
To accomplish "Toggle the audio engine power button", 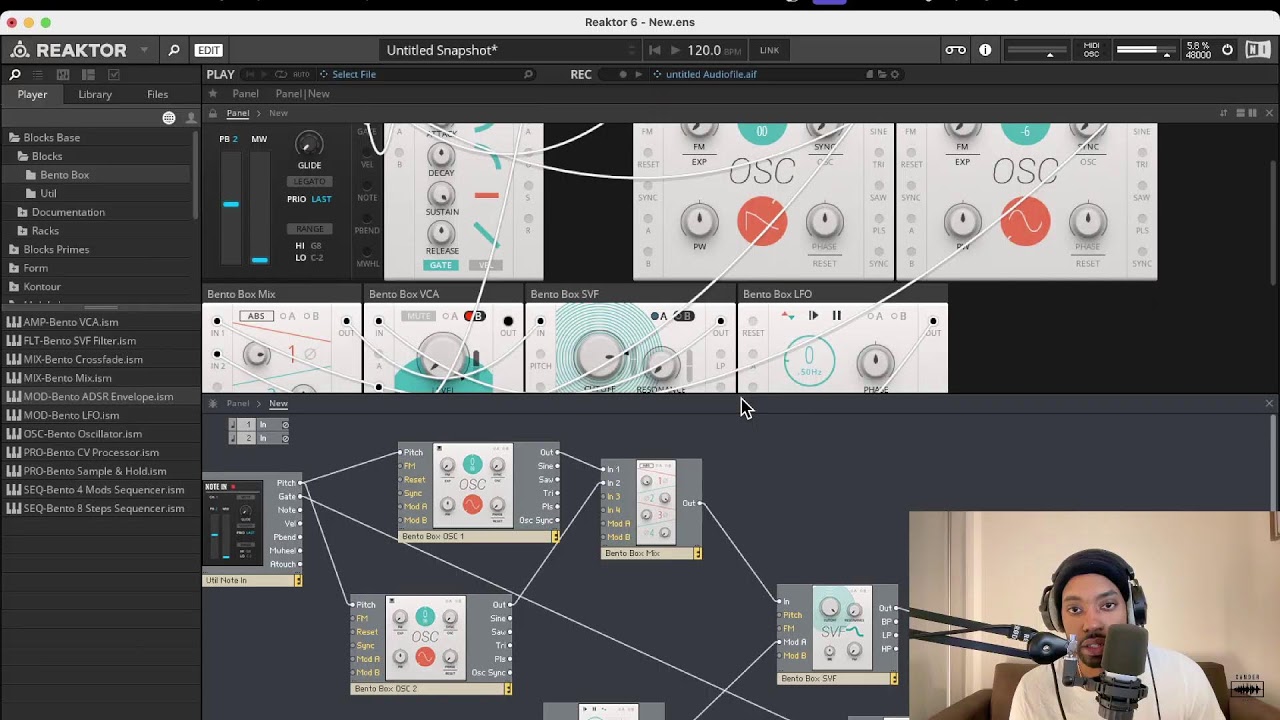I will [1227, 50].
